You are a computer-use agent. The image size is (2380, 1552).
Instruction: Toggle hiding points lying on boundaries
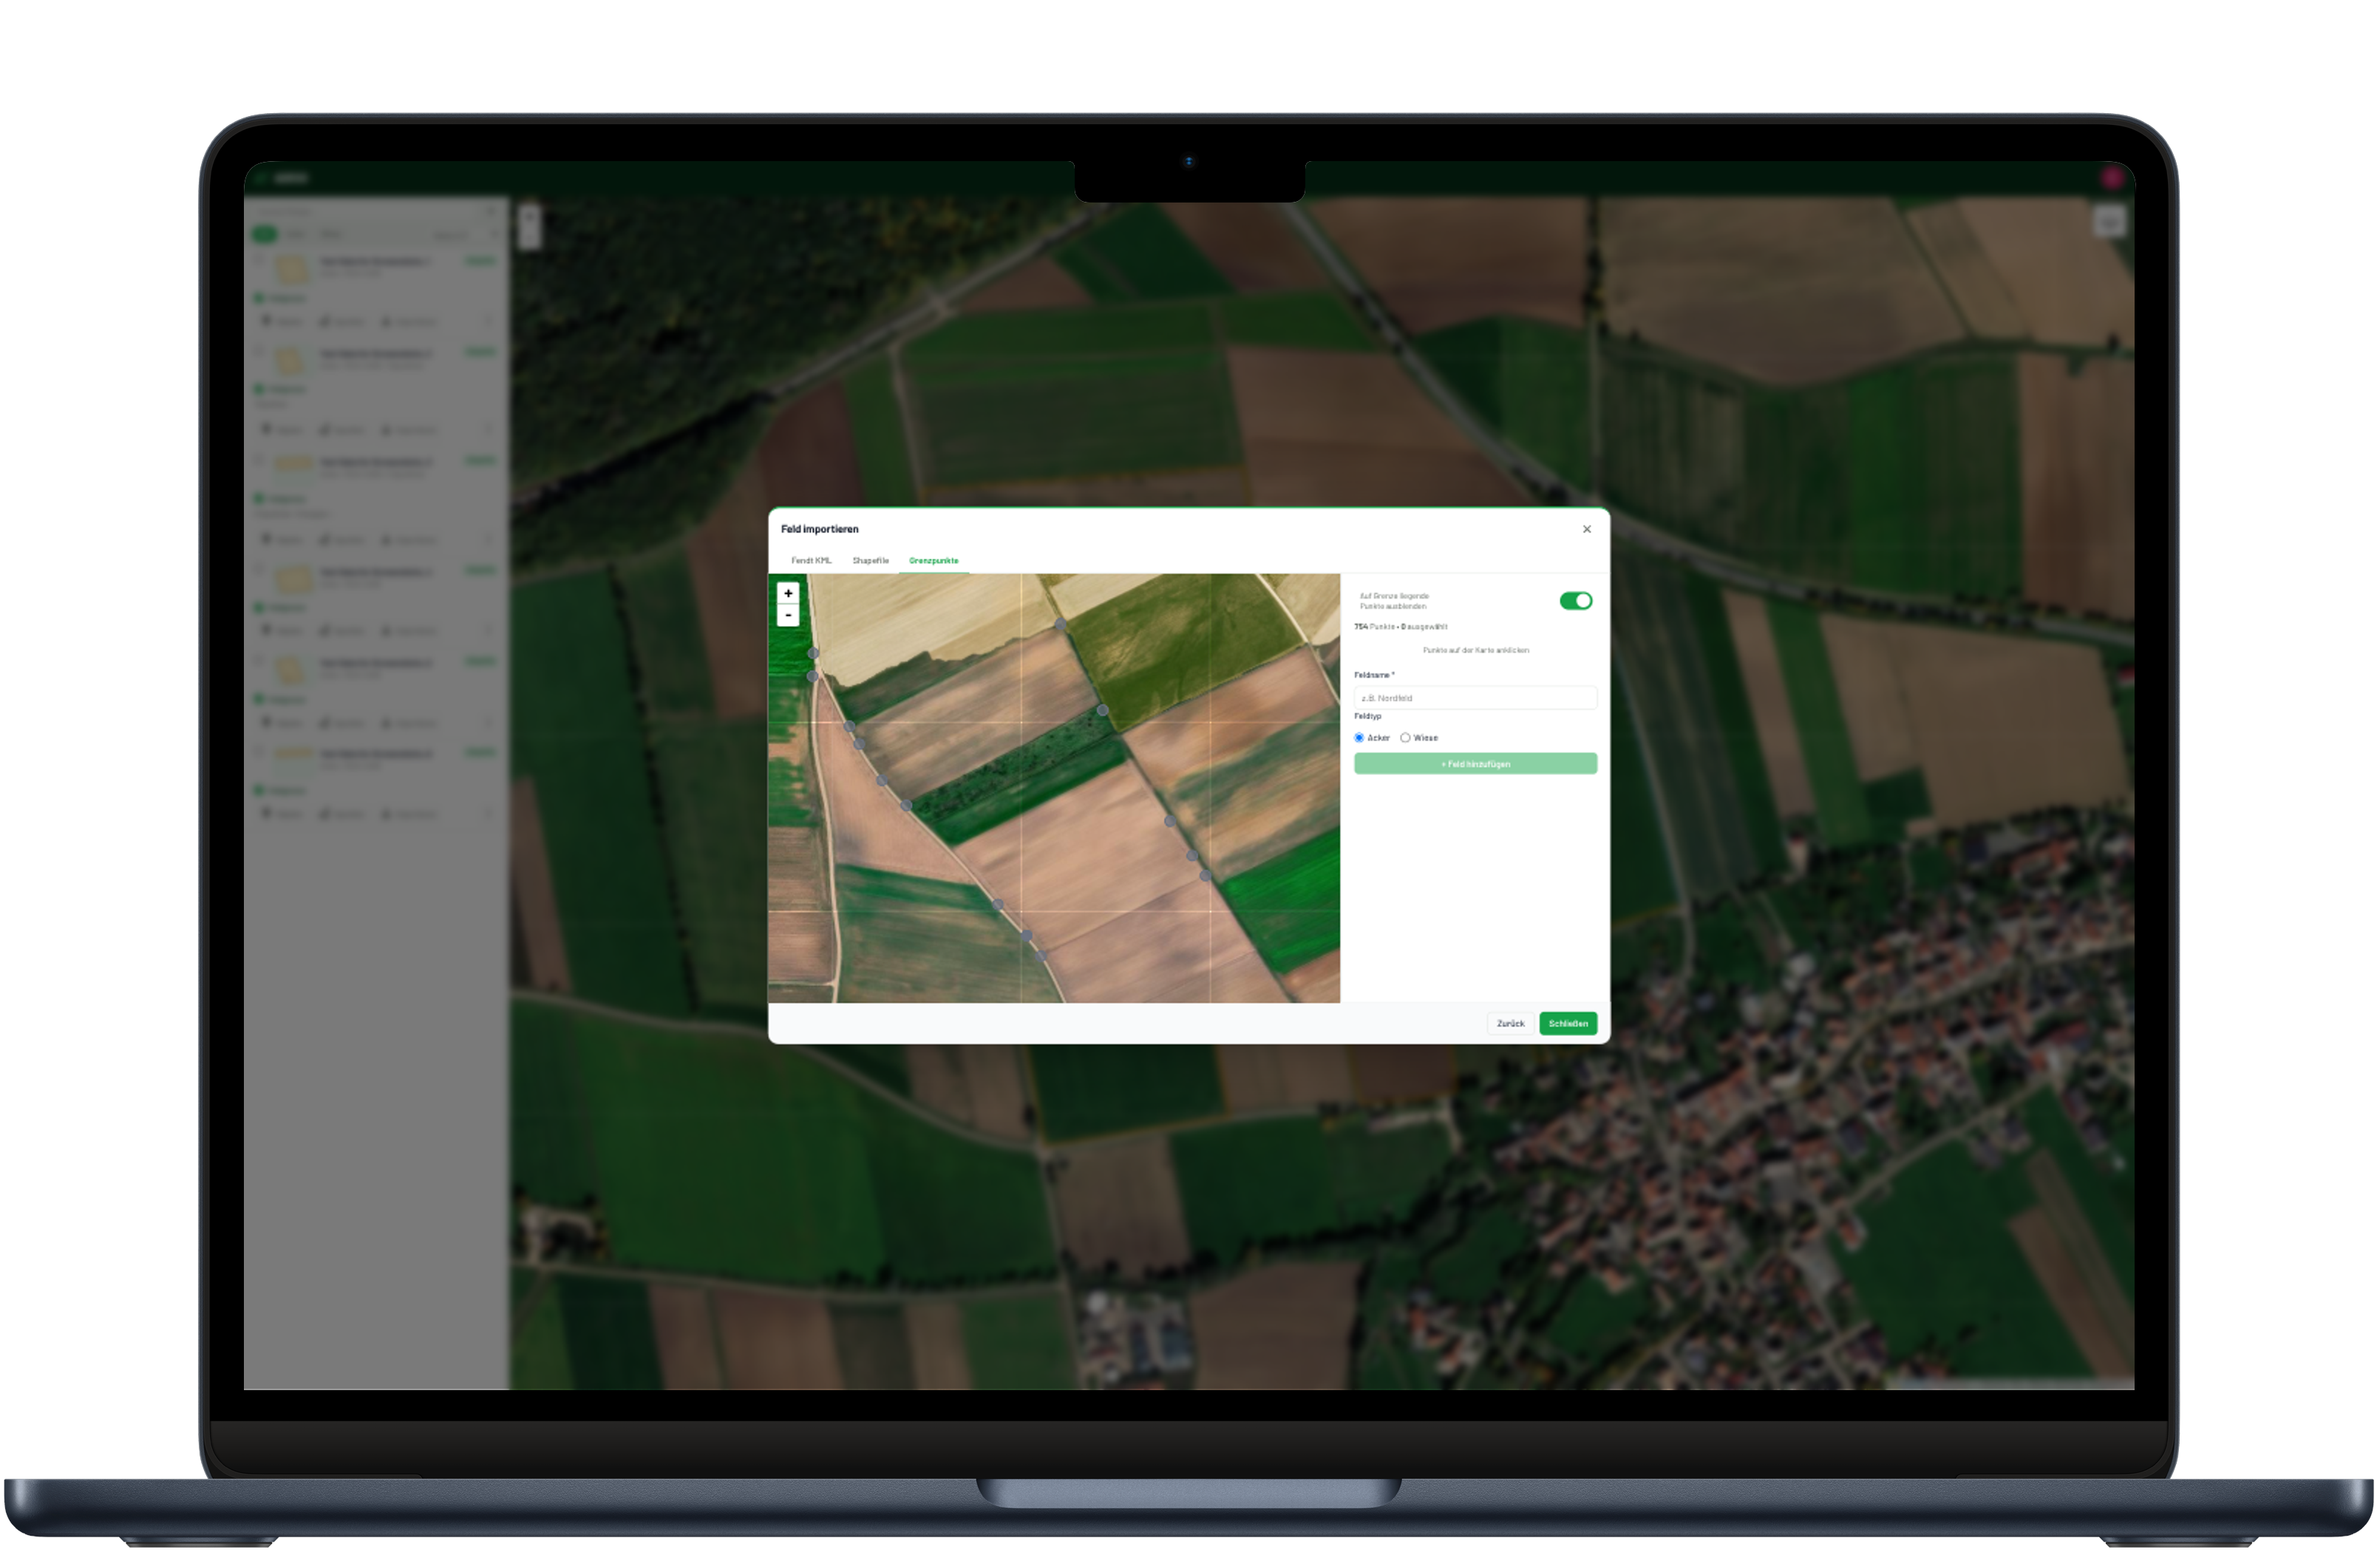tap(1575, 601)
